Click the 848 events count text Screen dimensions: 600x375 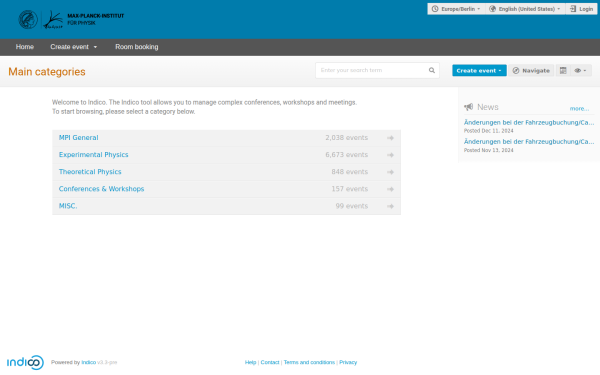point(349,172)
